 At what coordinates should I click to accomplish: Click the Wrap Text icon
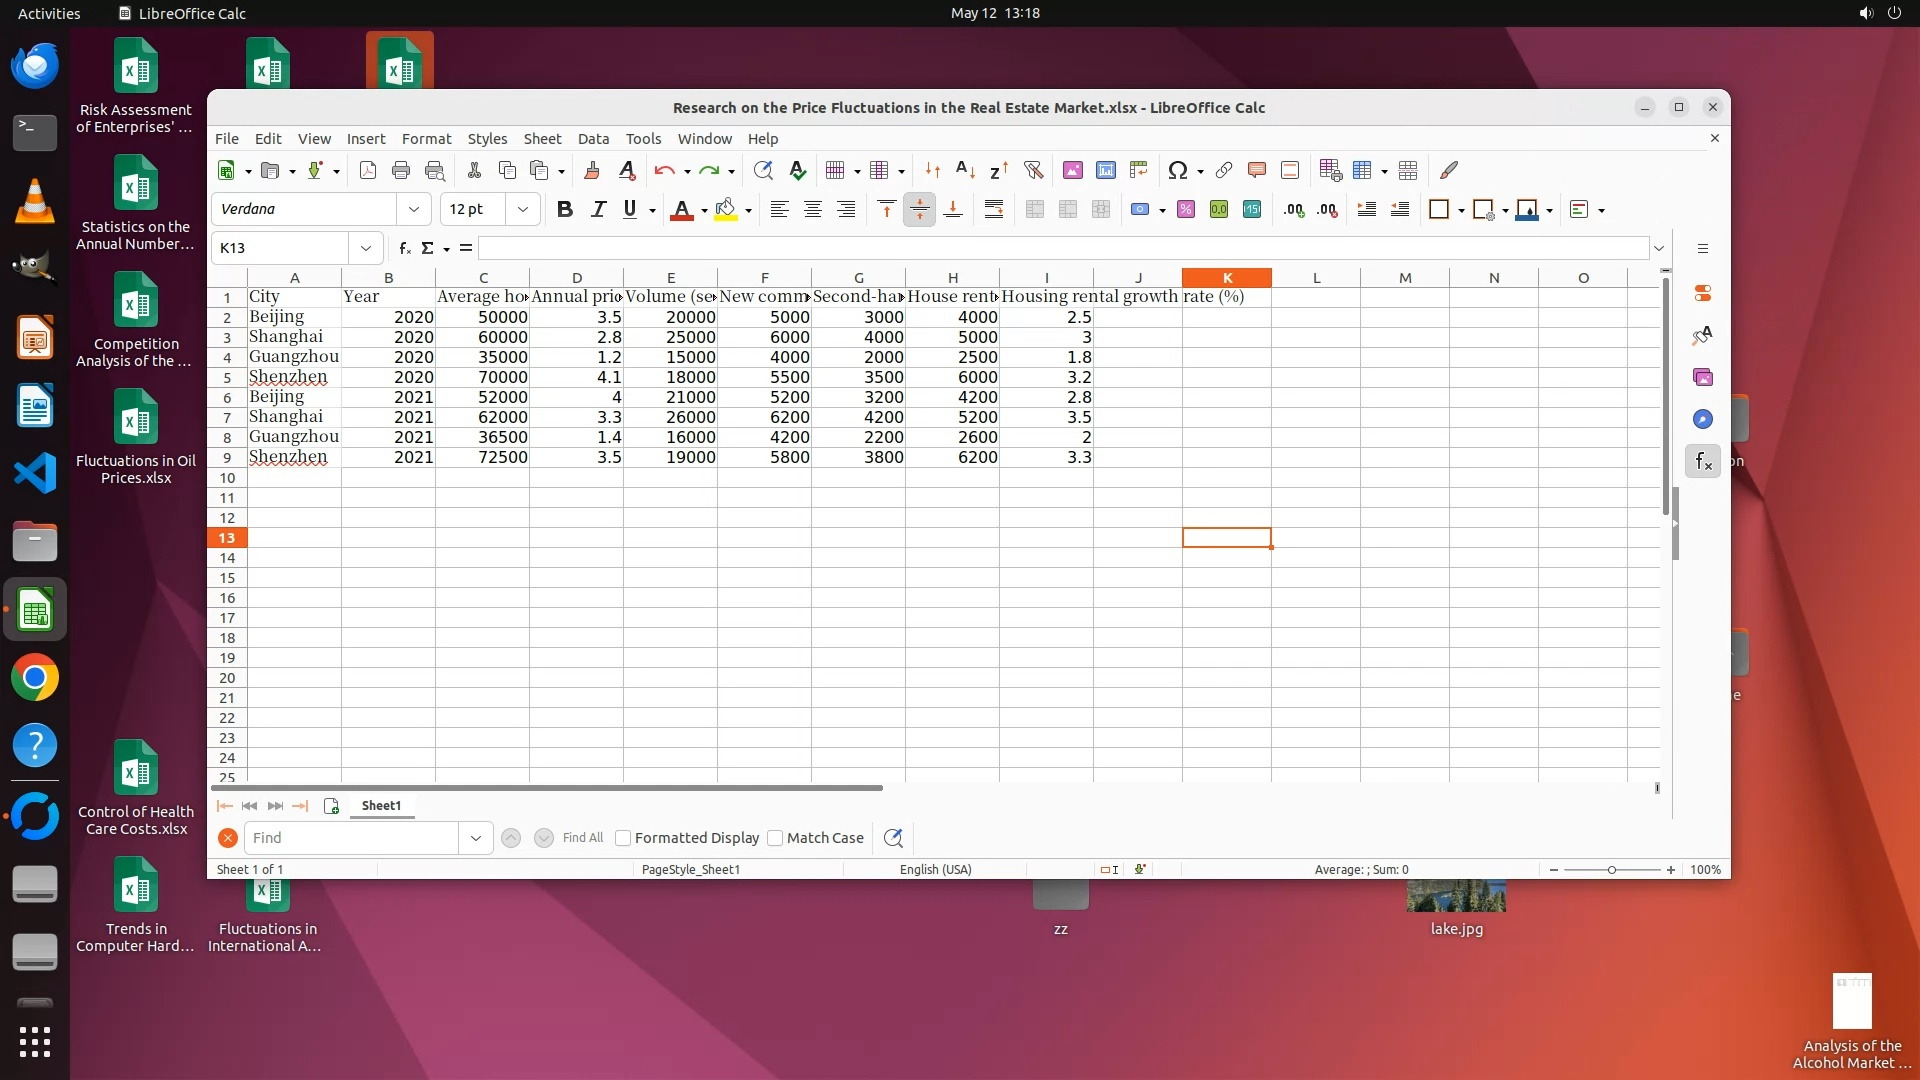(993, 209)
